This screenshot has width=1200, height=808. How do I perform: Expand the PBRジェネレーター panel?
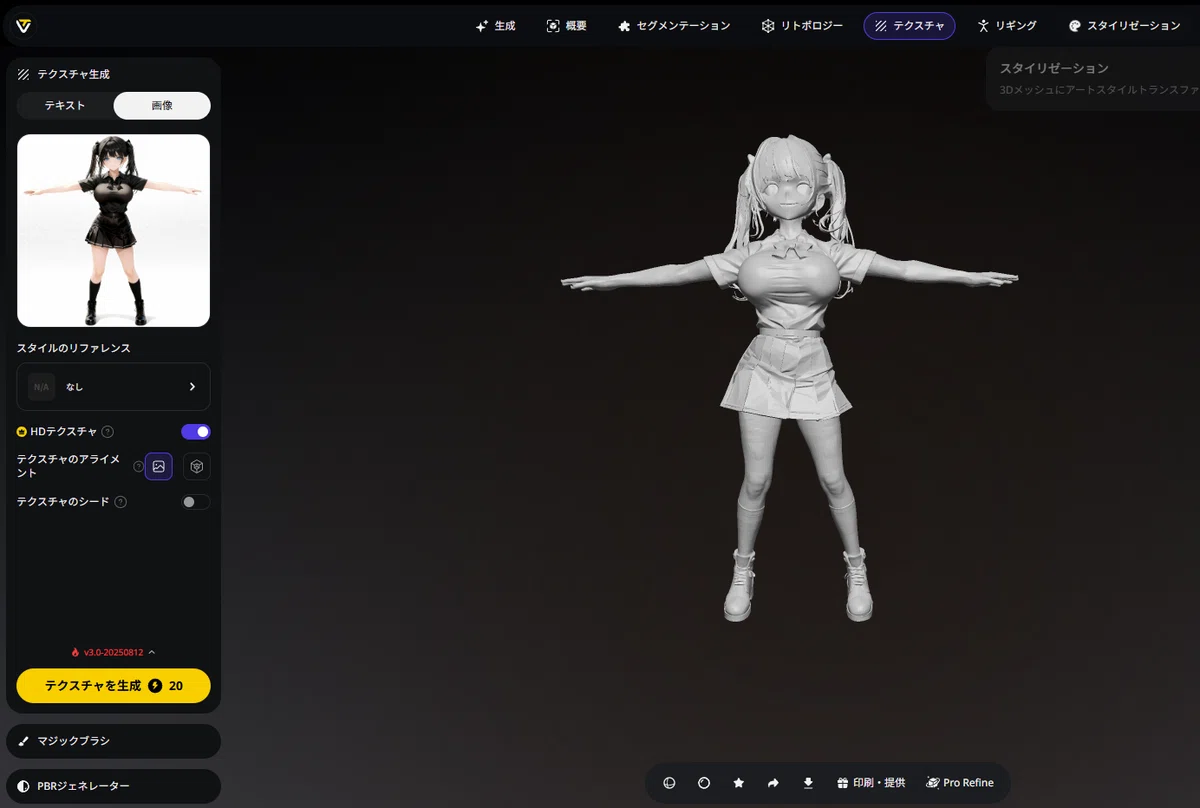pyautogui.click(x=114, y=786)
